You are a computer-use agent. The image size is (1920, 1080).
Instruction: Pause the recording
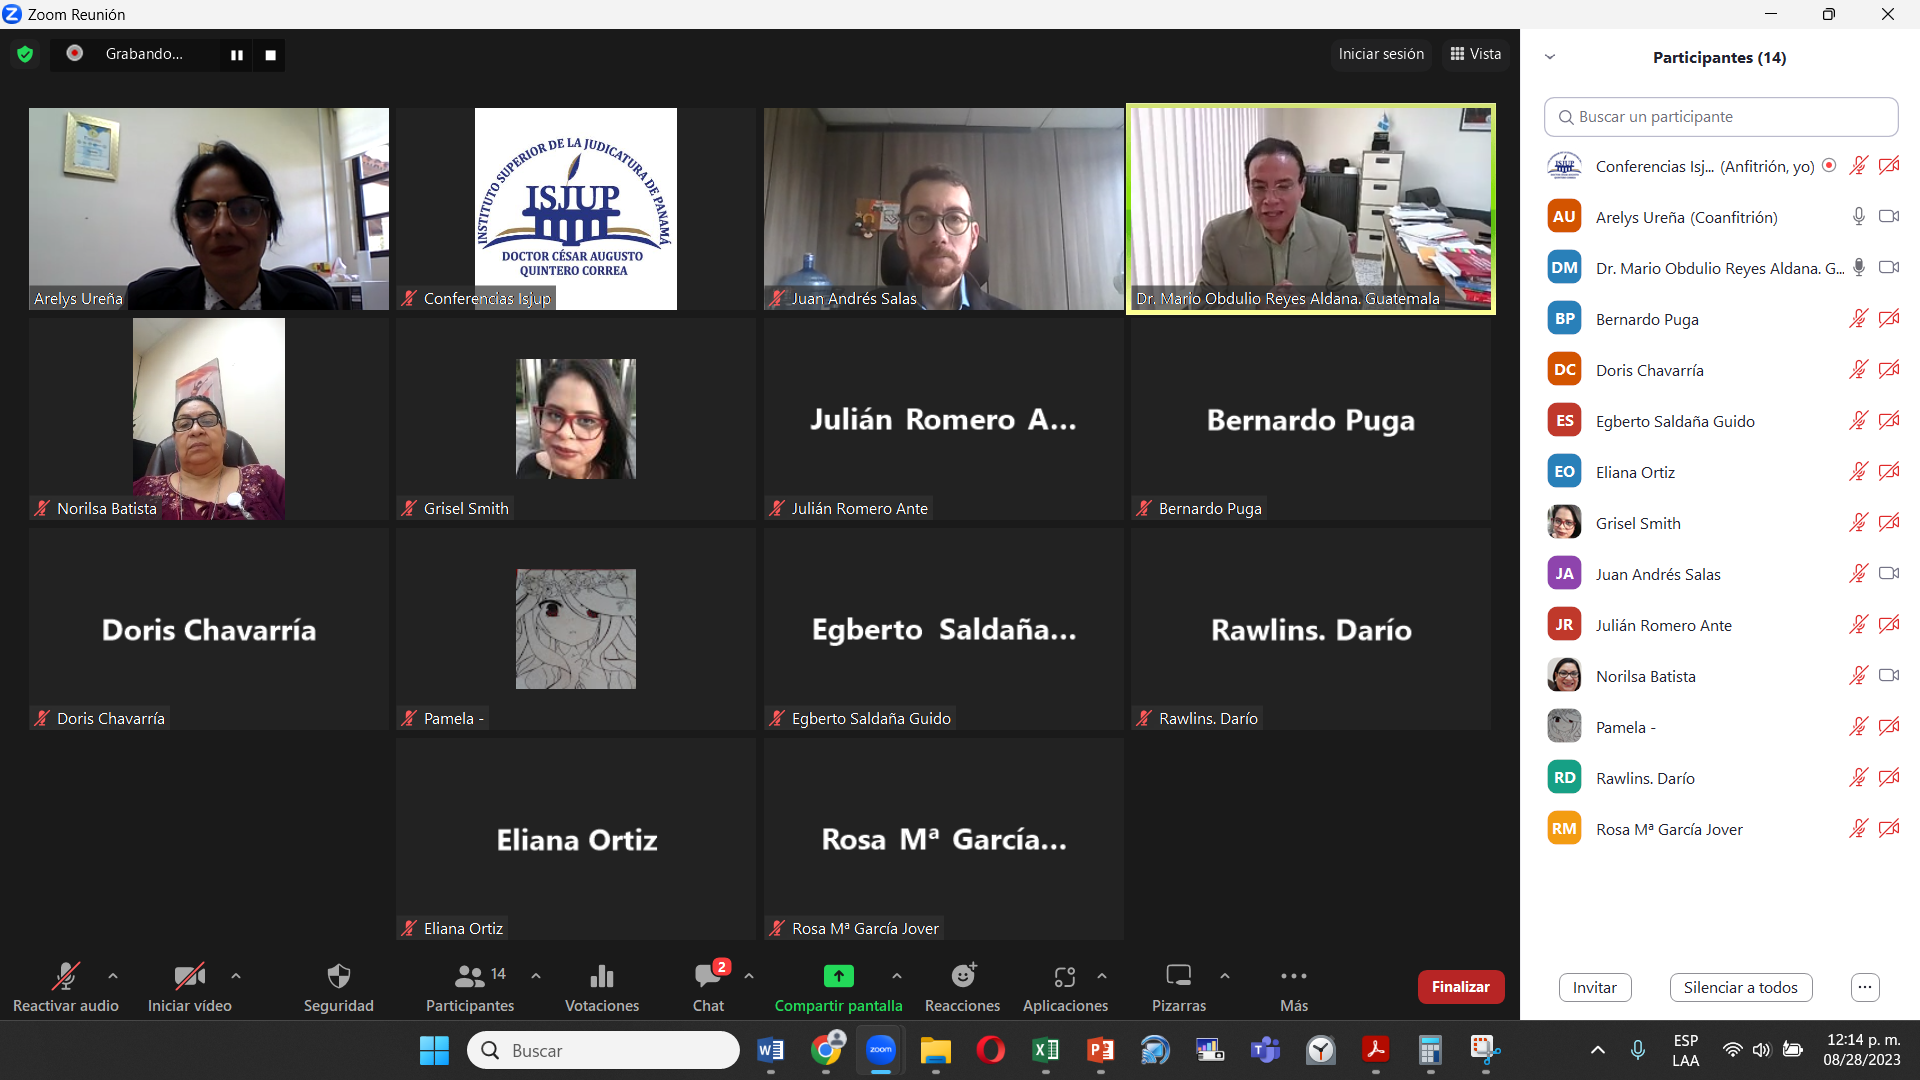coord(237,55)
